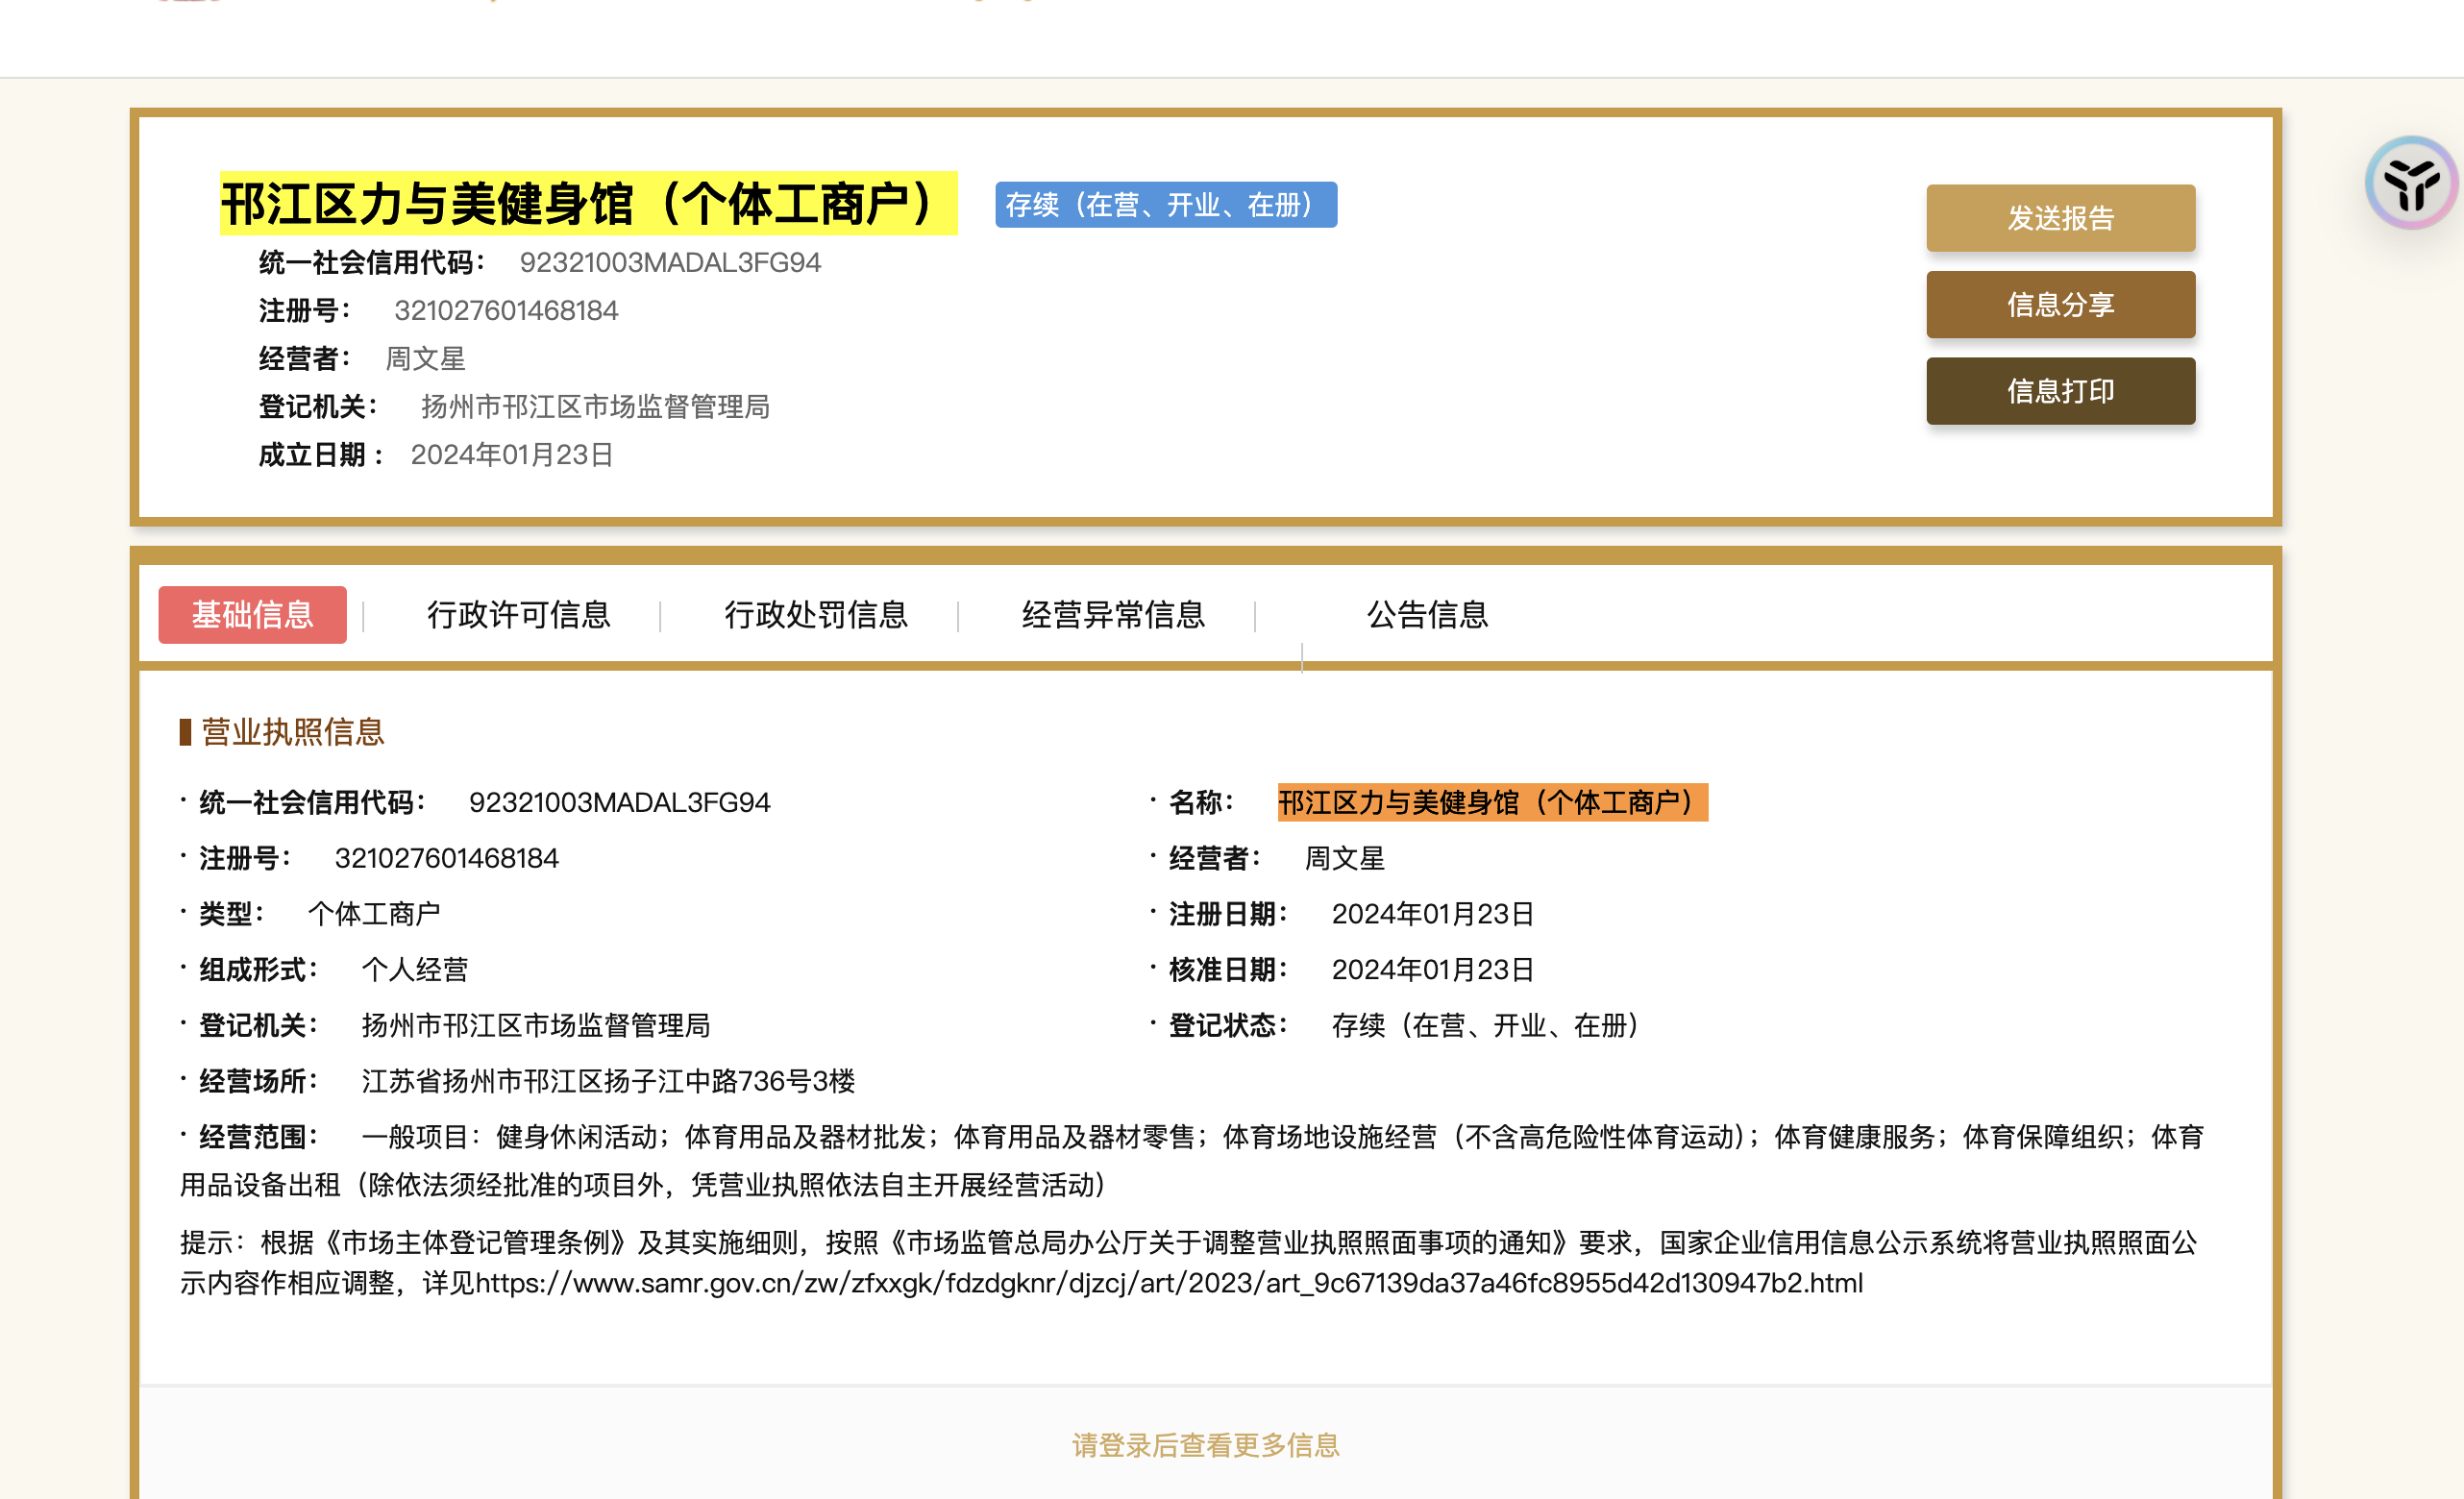Open the 经营异常信息 tab
The image size is (2464, 1499).
tap(1112, 614)
